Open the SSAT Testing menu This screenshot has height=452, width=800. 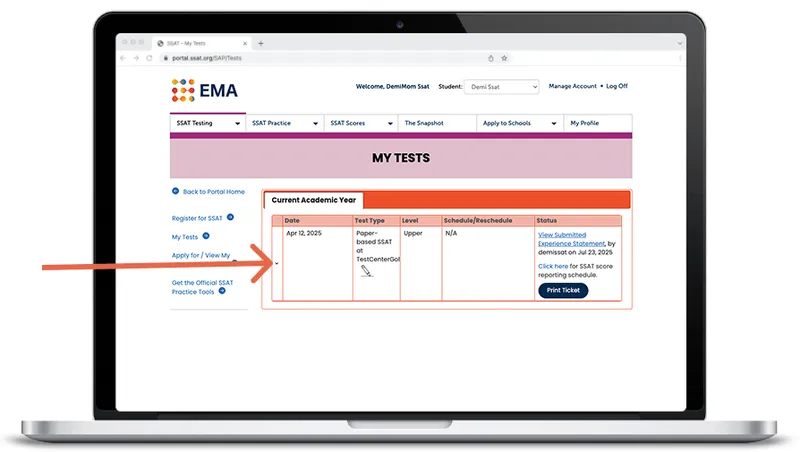tap(208, 123)
